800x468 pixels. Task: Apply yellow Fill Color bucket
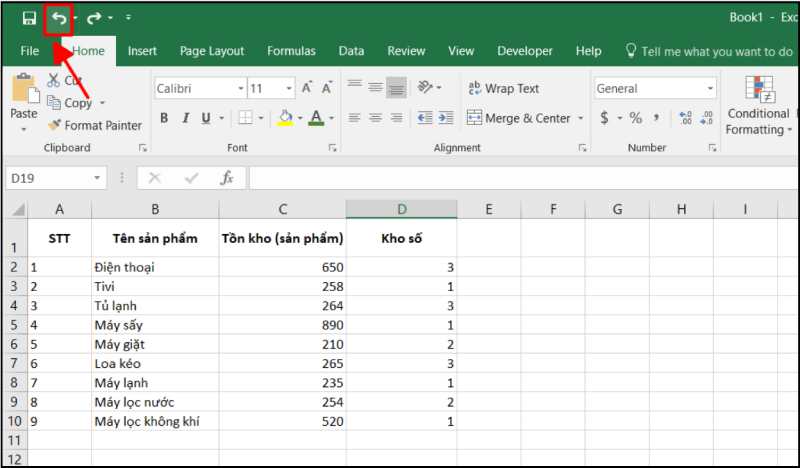click(x=285, y=118)
